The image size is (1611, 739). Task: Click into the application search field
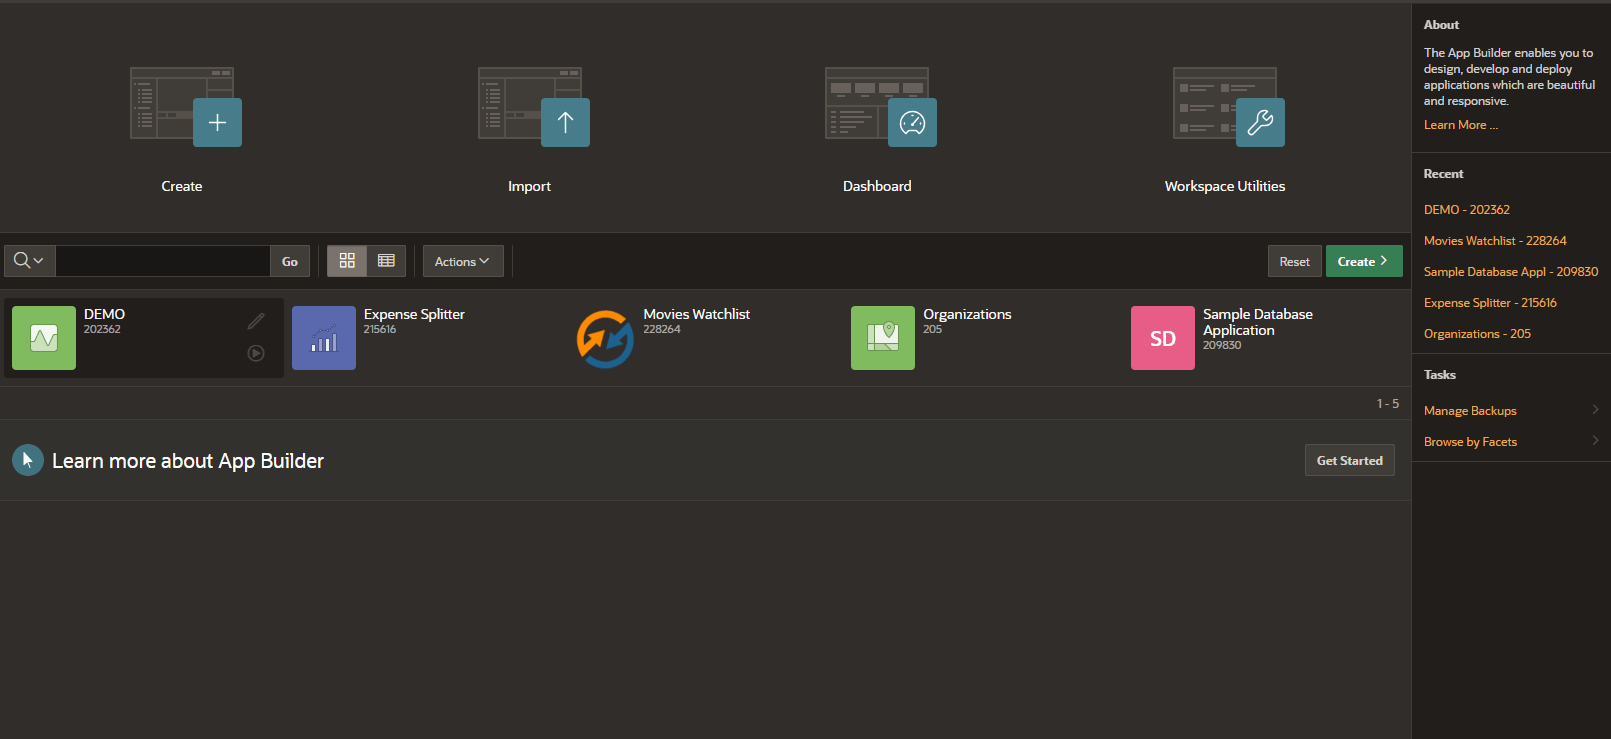pos(163,261)
